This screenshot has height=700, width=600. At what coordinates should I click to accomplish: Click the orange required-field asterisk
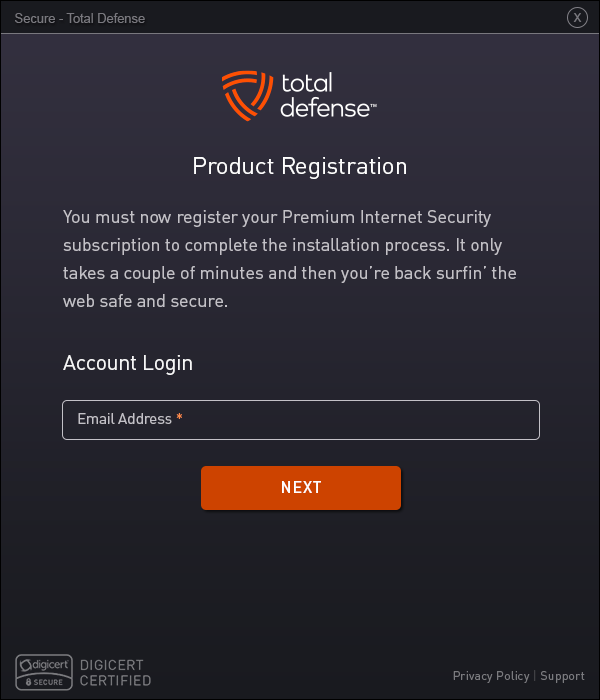pos(179,417)
